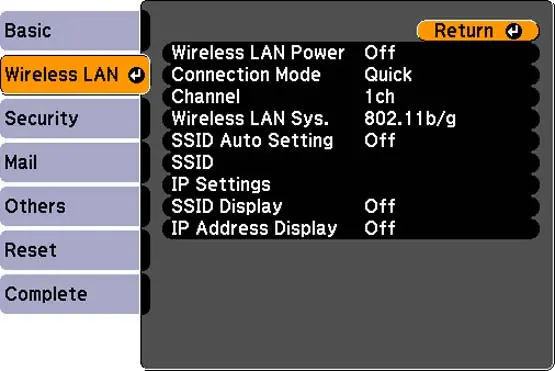Toggle SSID Auto Setting off value
The image size is (555, 371).
tap(380, 141)
